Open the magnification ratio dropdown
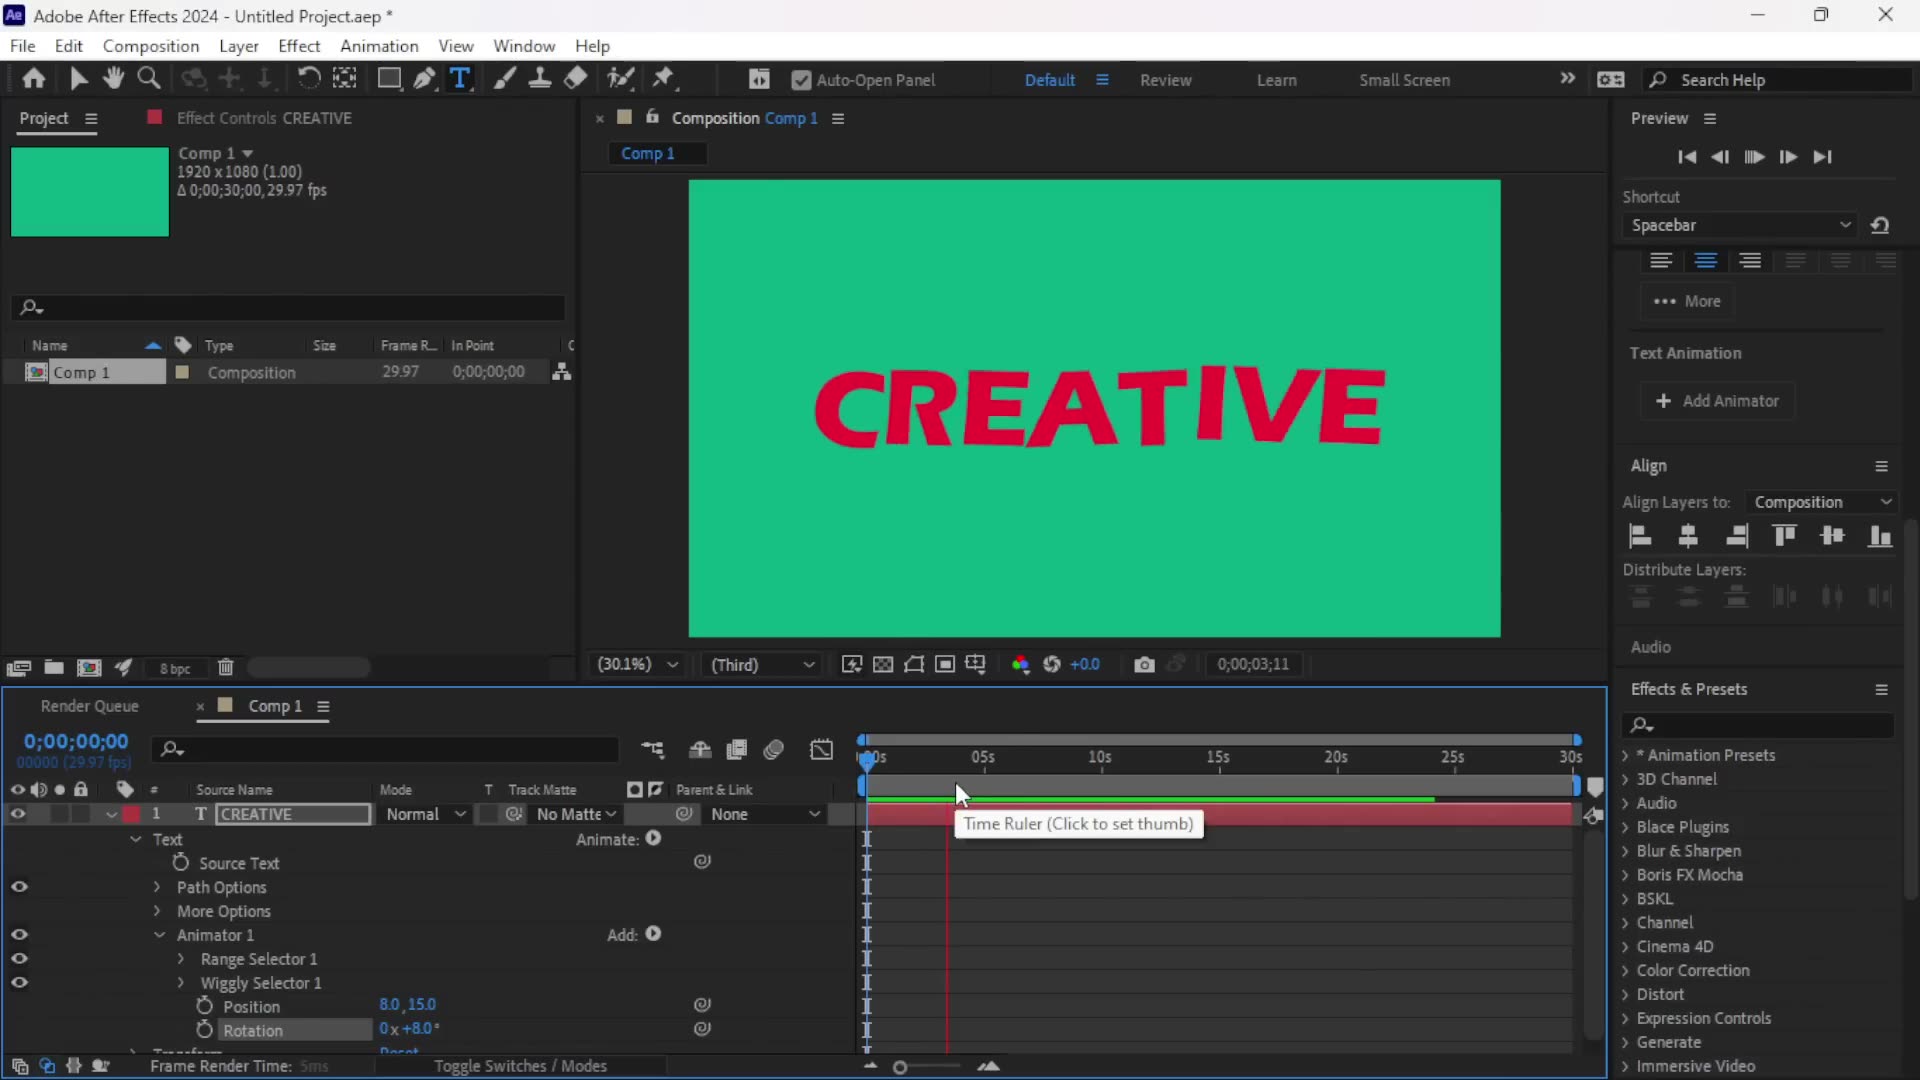This screenshot has height=1080, width=1920. click(x=637, y=664)
